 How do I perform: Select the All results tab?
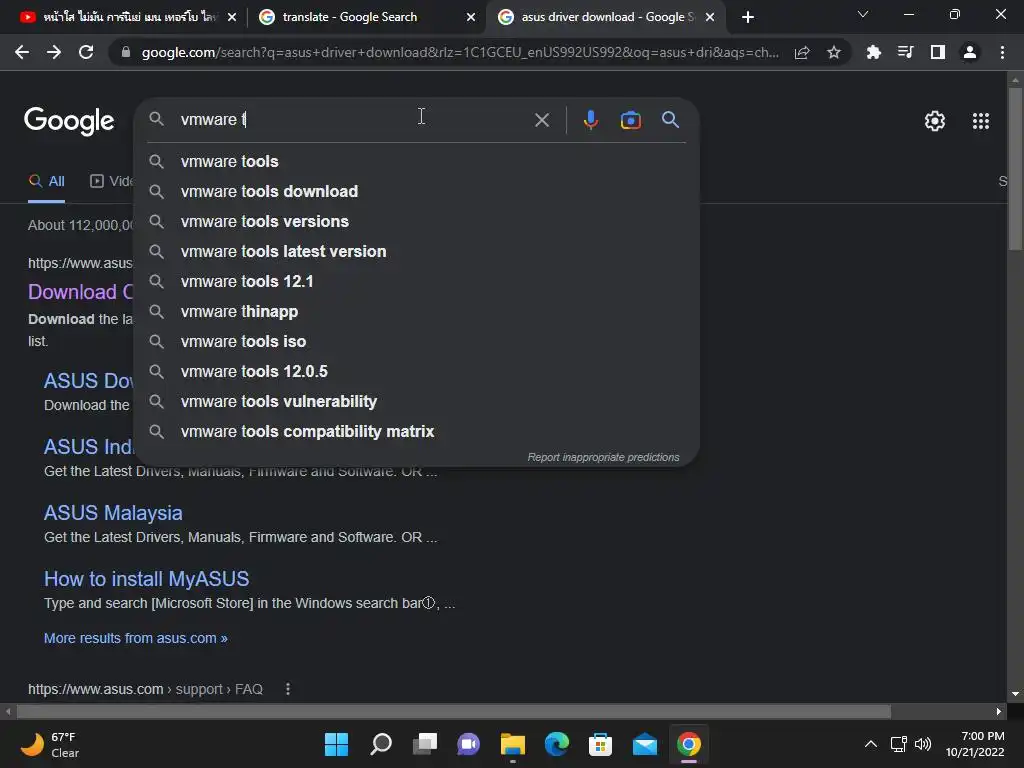46,182
